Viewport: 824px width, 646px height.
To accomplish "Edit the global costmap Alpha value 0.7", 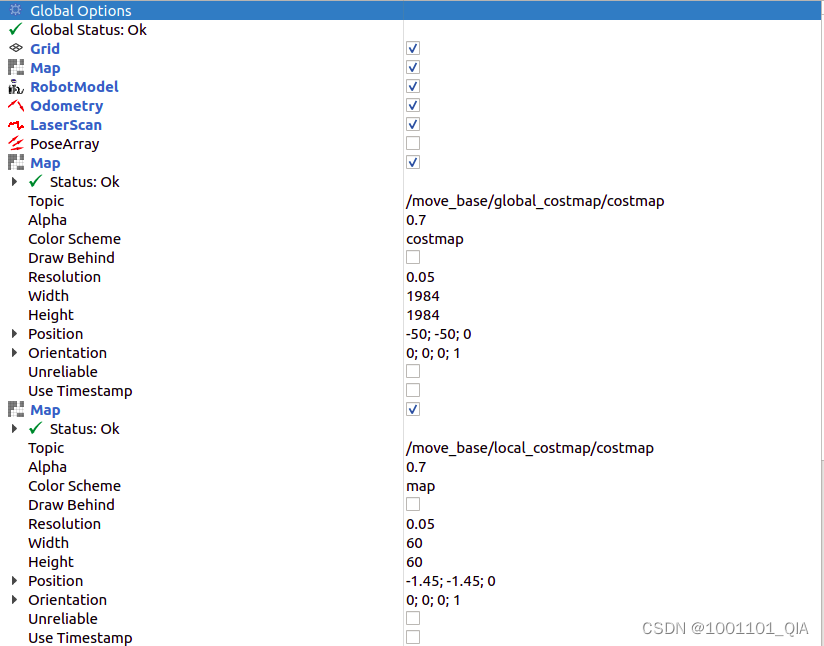I will point(416,220).
